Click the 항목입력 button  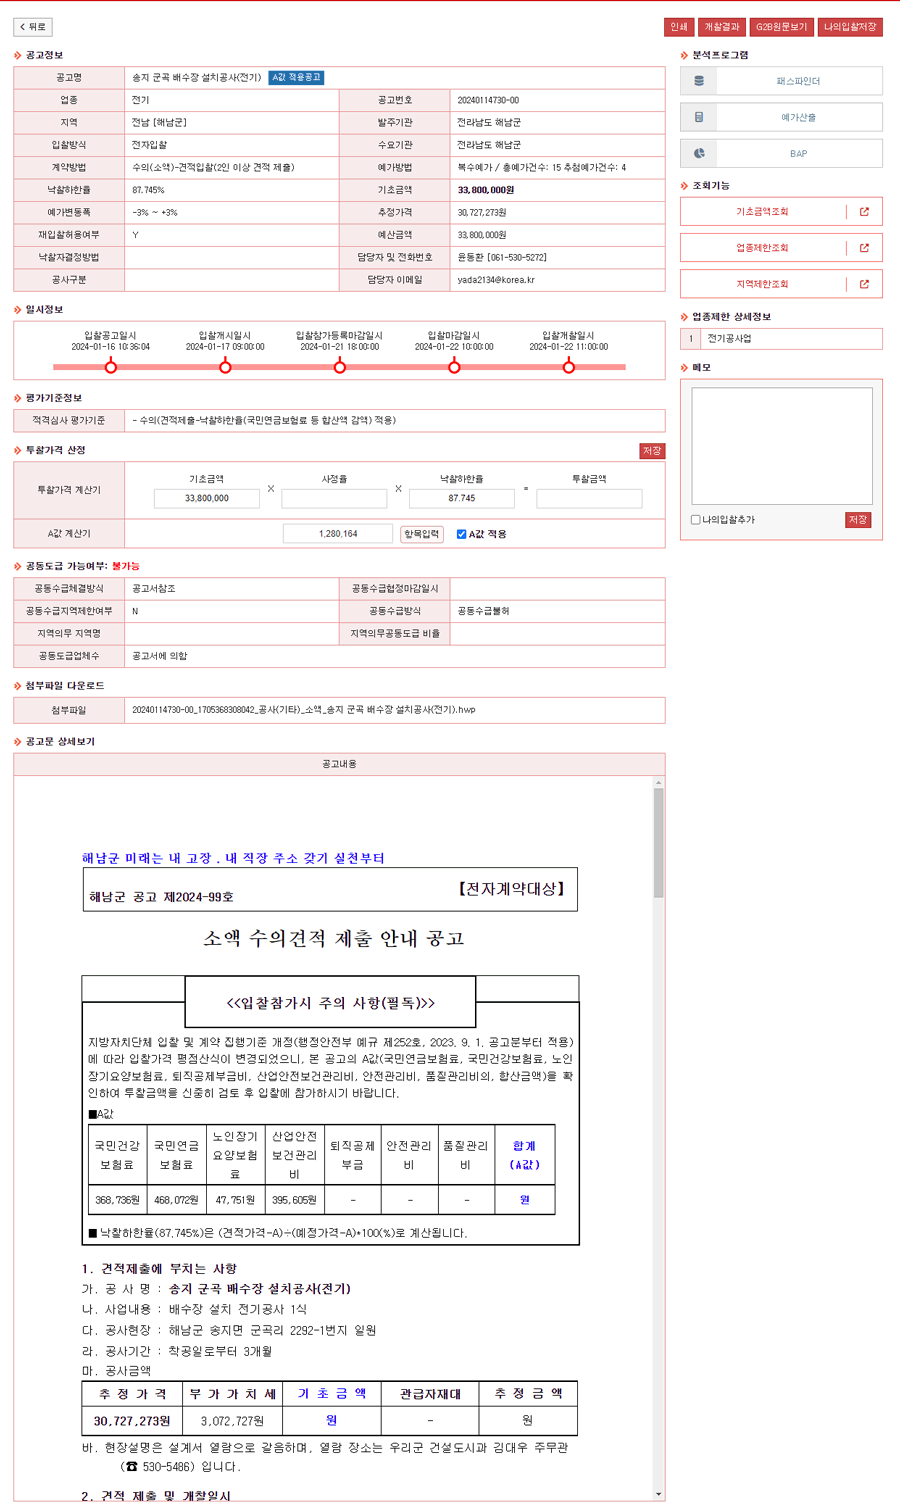(421, 534)
